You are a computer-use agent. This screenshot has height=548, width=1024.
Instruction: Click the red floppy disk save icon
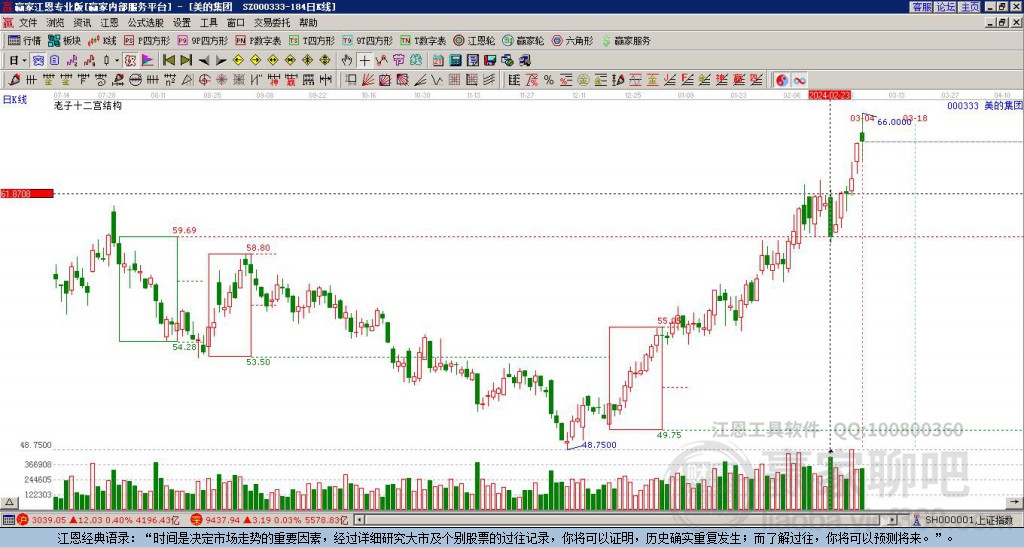pos(490,61)
